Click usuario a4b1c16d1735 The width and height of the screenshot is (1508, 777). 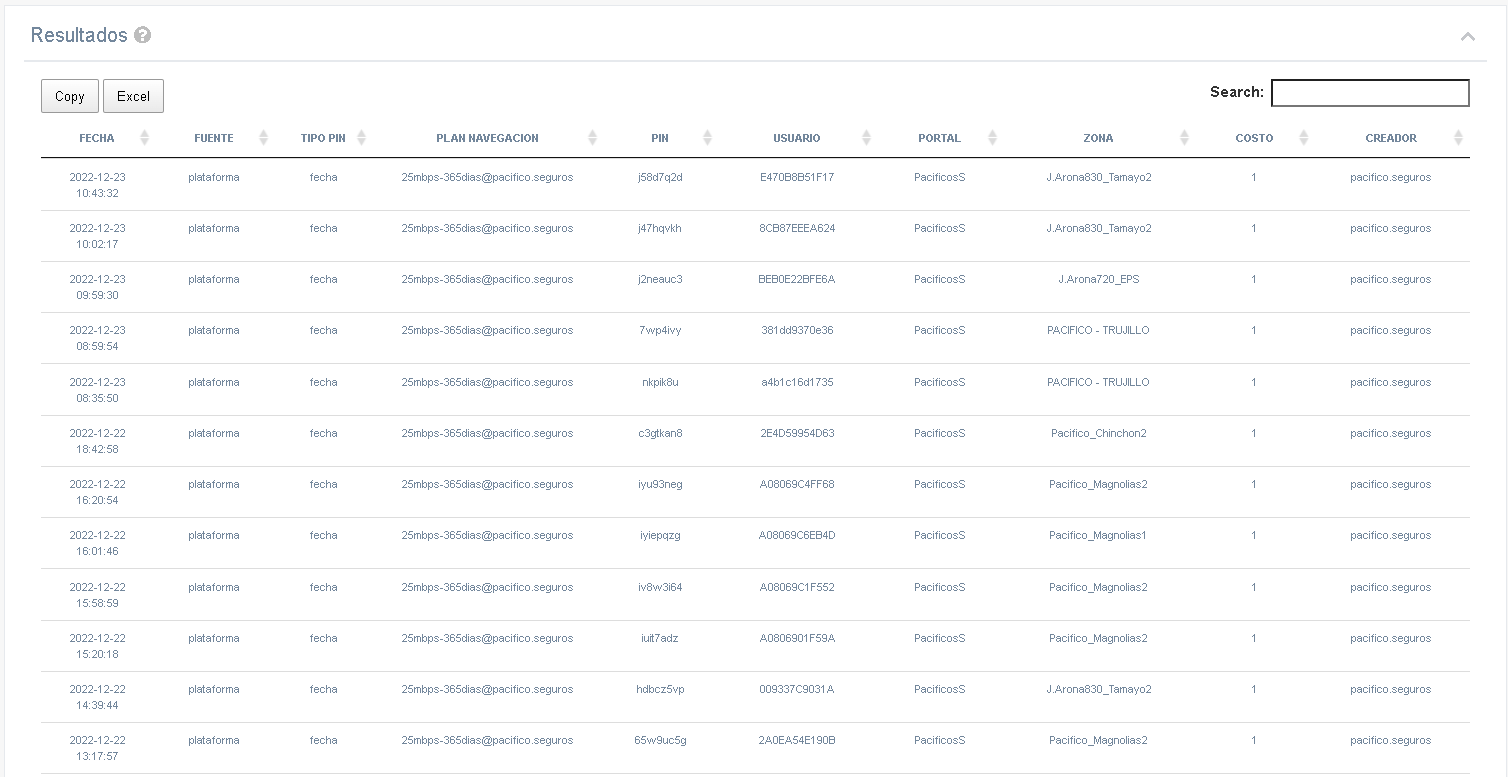(797, 382)
